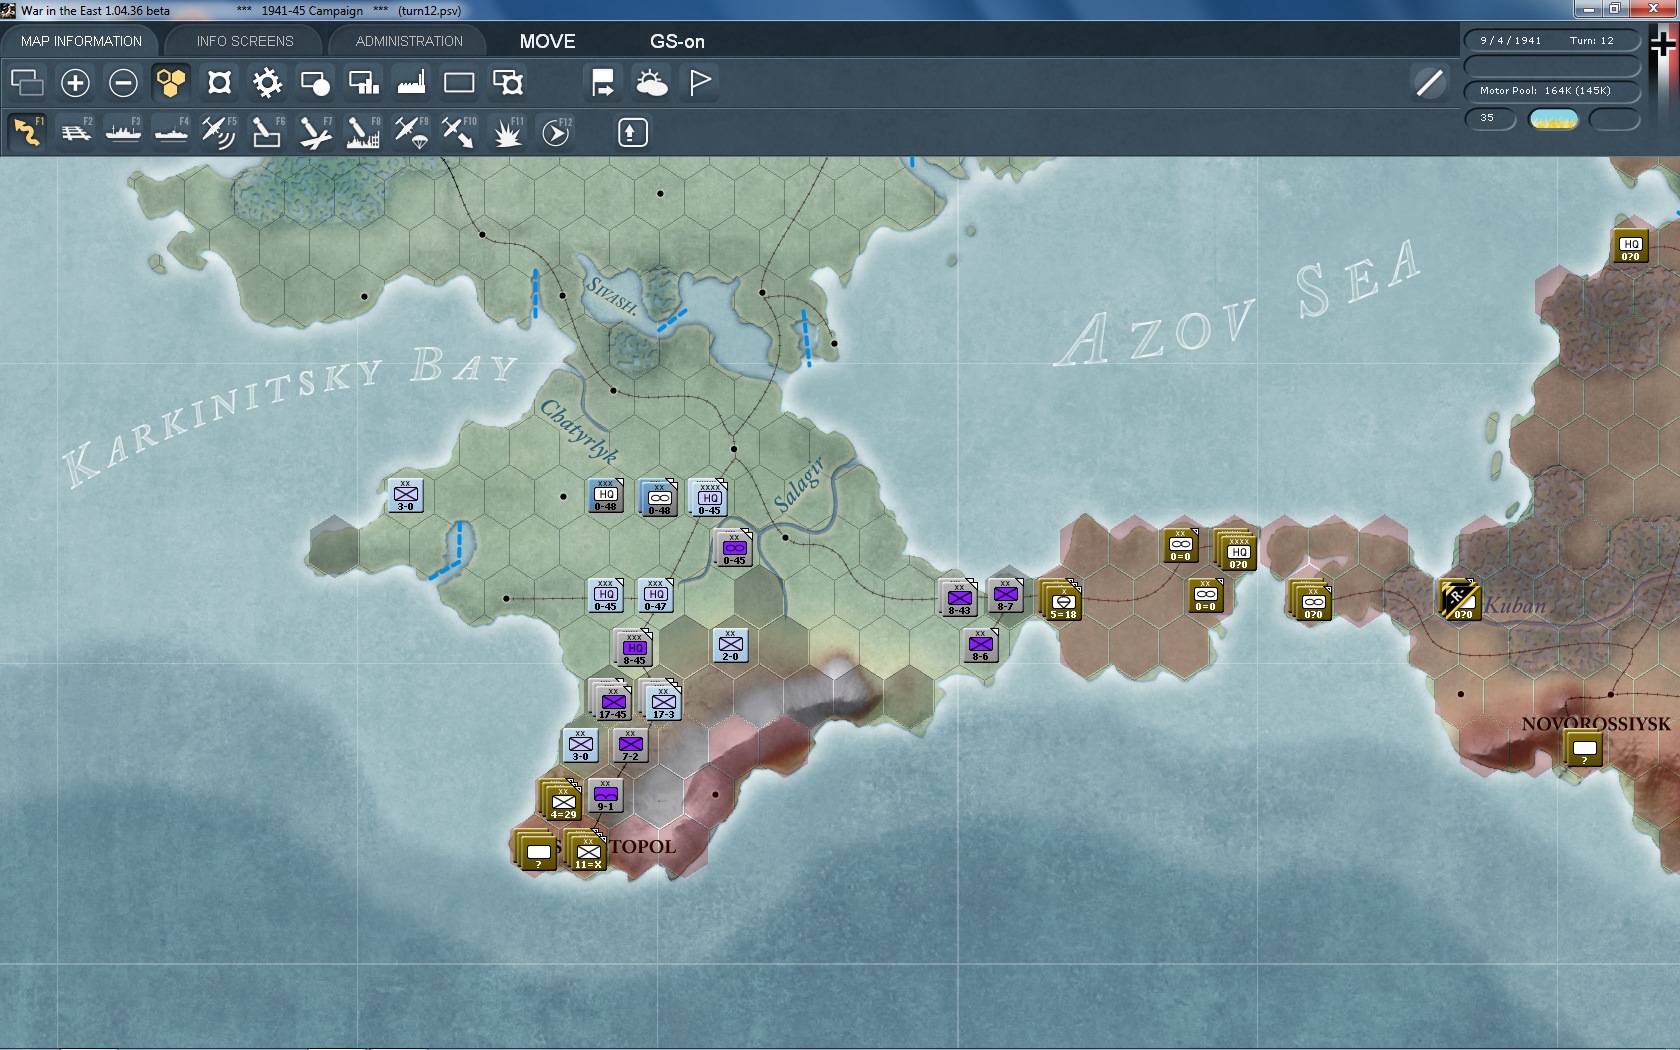The height and width of the screenshot is (1050, 1680).
Task: Select F2 rail mode
Action: pos(76,132)
